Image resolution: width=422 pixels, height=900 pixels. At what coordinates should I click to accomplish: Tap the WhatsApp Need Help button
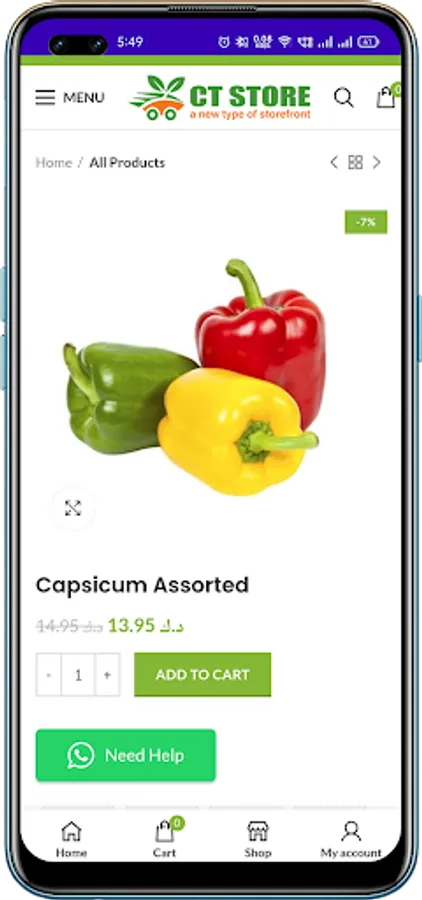126,755
